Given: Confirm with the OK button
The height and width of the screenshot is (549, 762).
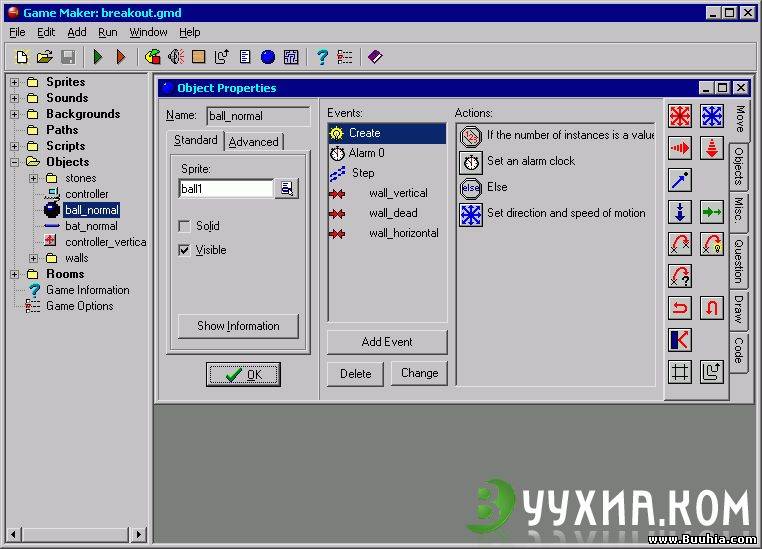Looking at the screenshot, I should click(243, 375).
